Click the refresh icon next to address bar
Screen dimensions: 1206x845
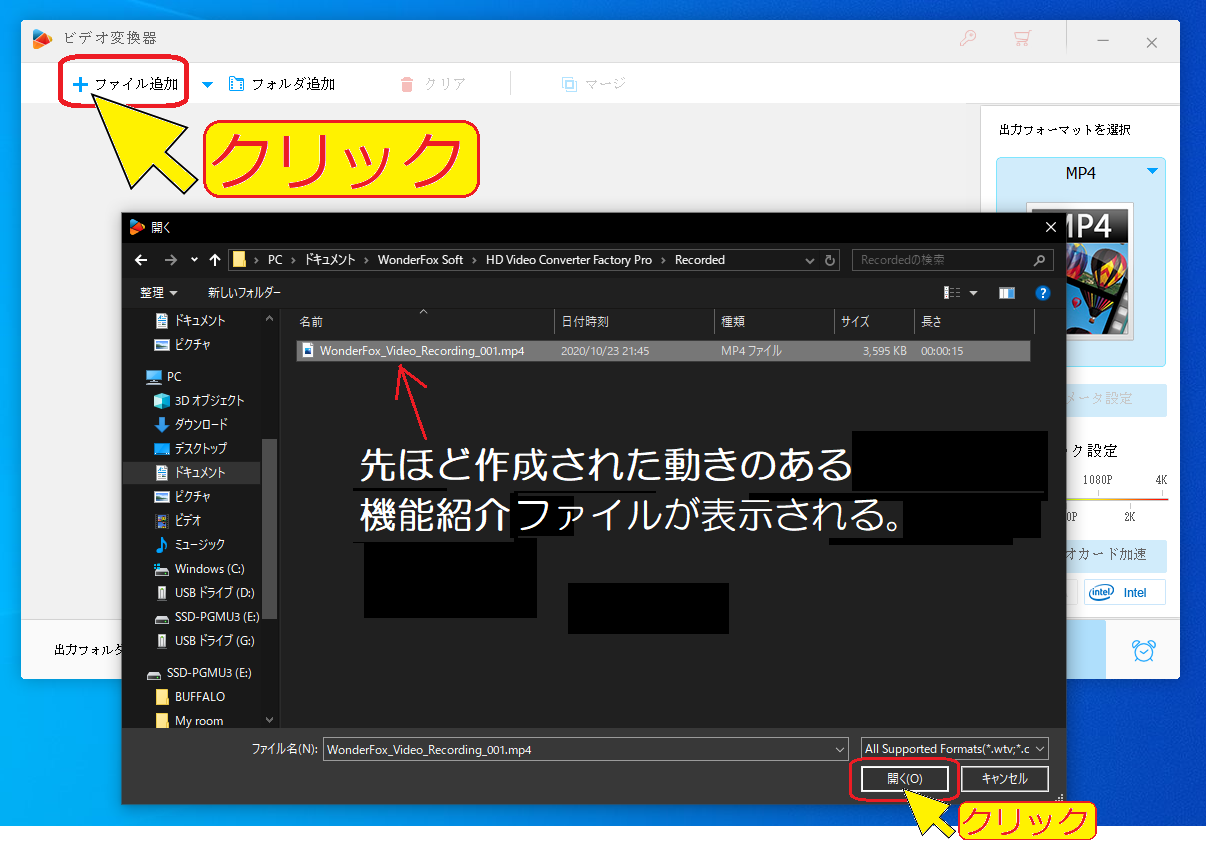(x=830, y=260)
